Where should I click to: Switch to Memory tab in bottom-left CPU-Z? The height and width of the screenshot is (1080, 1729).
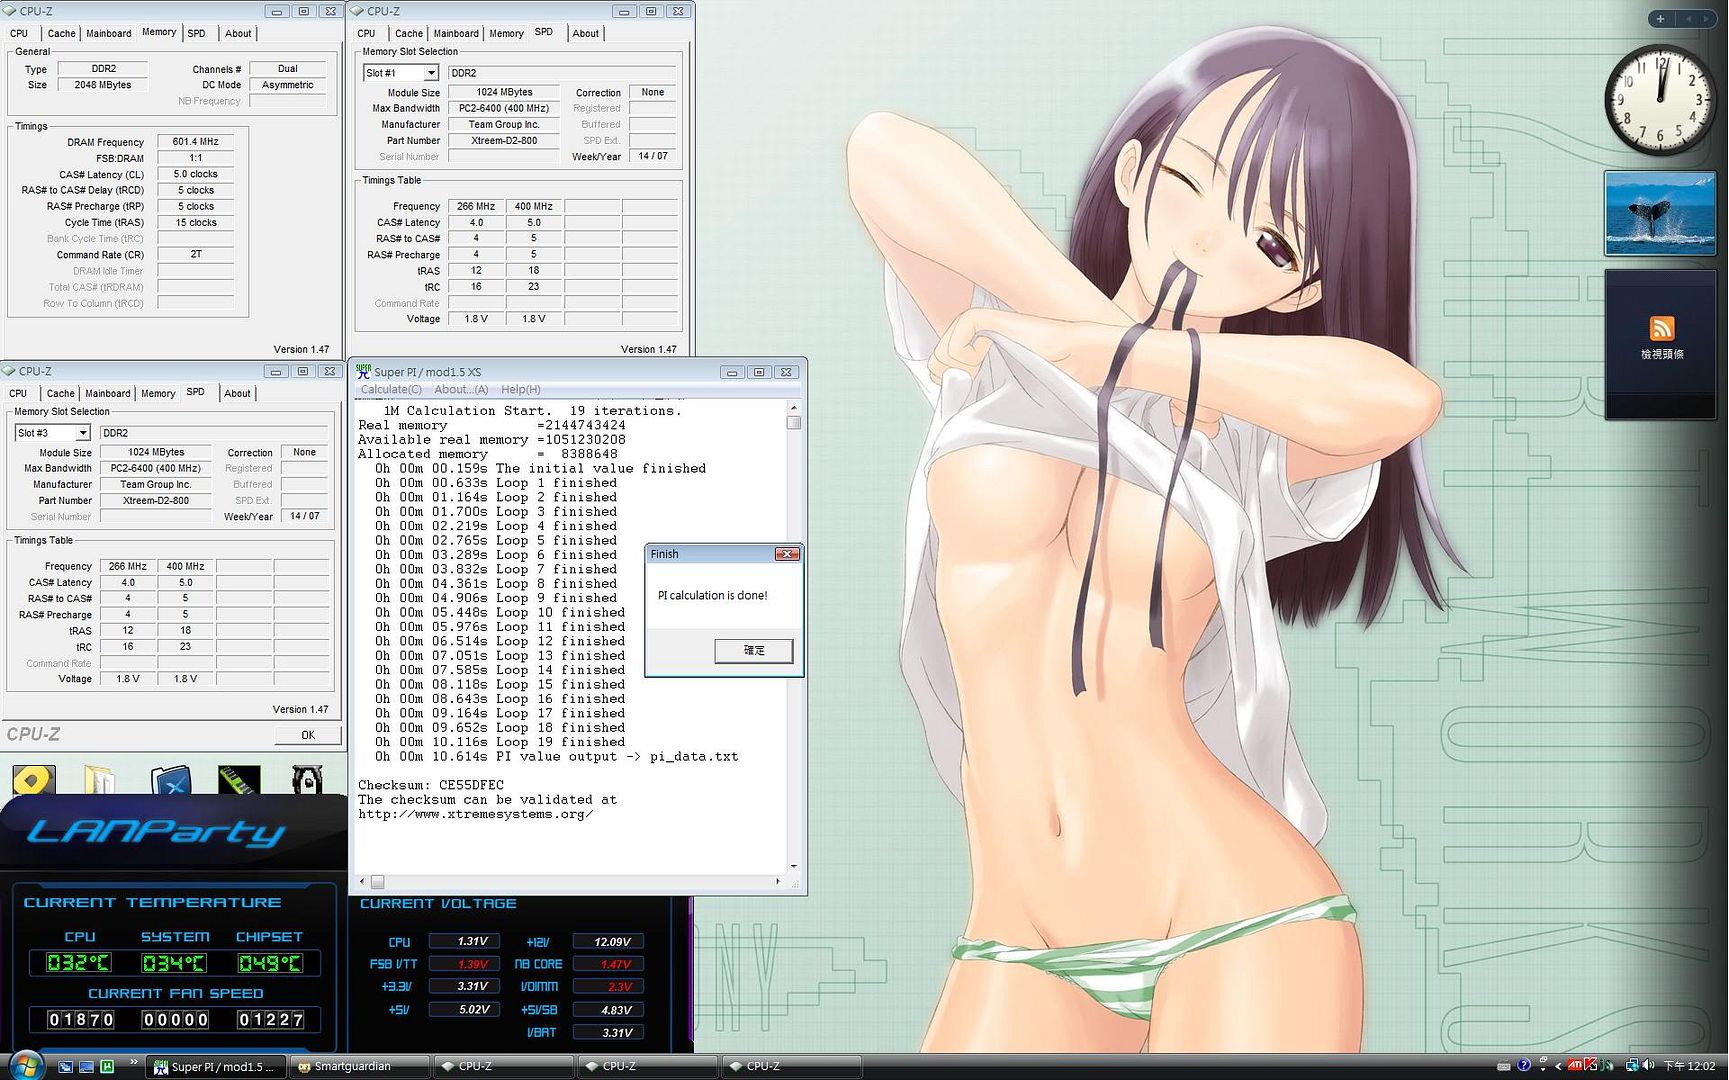[x=158, y=393]
